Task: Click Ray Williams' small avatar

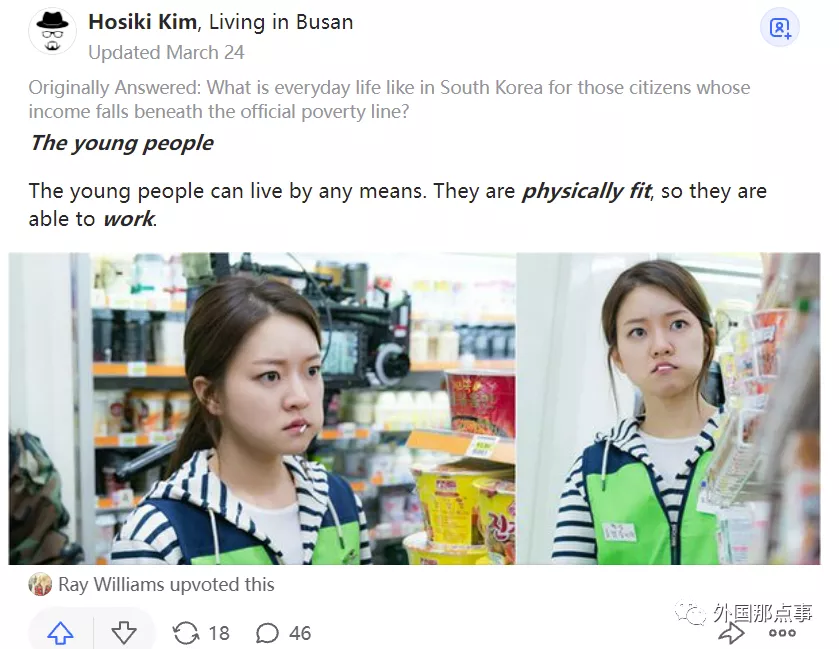Action: coord(40,584)
